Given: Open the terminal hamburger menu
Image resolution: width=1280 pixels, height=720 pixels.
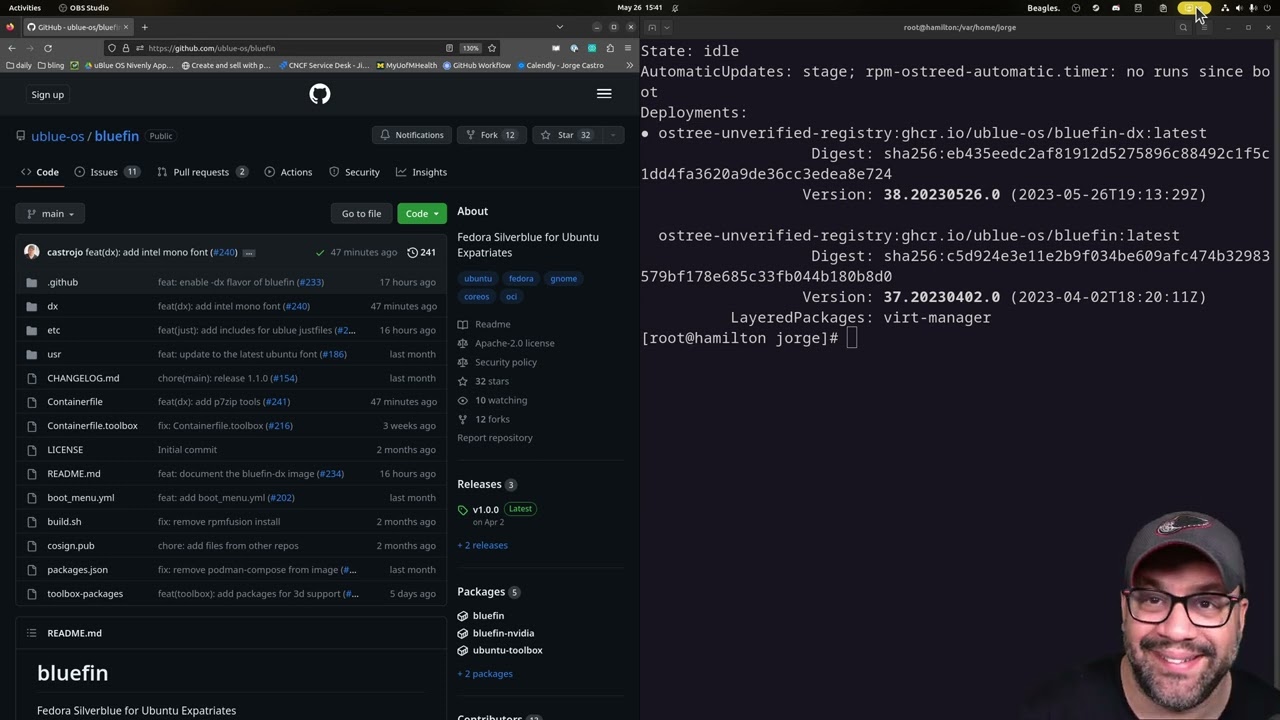Looking at the screenshot, I should coord(1204,27).
